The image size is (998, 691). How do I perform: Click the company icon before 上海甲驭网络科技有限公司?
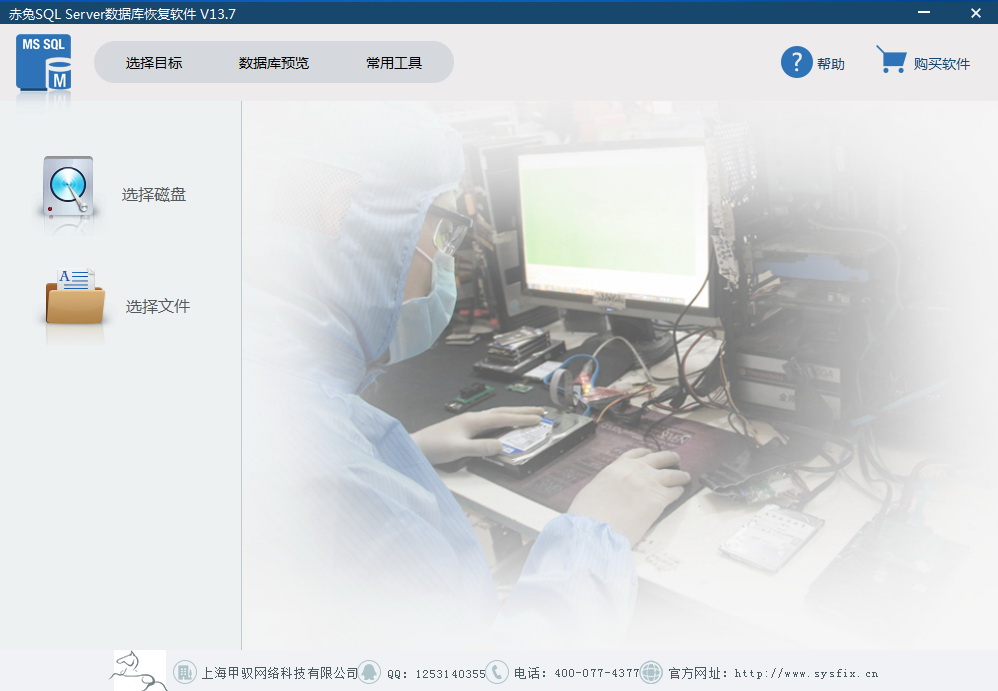coord(185,673)
